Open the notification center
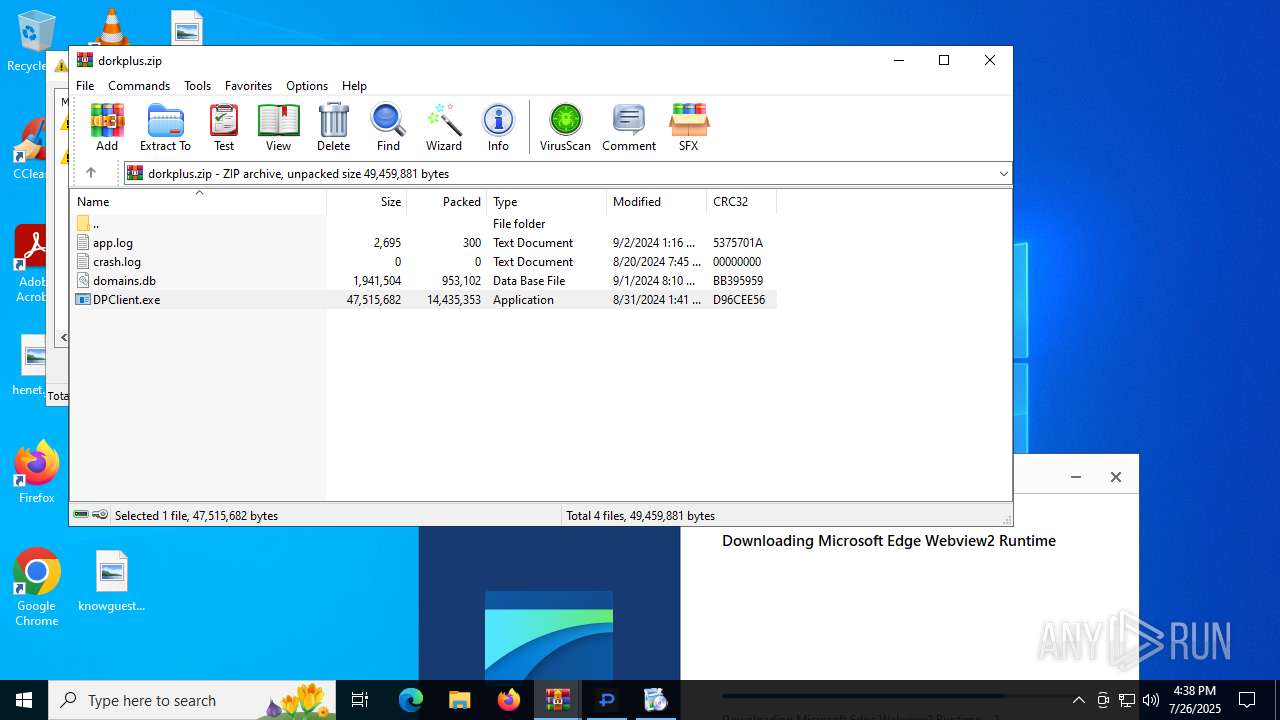 (1247, 700)
